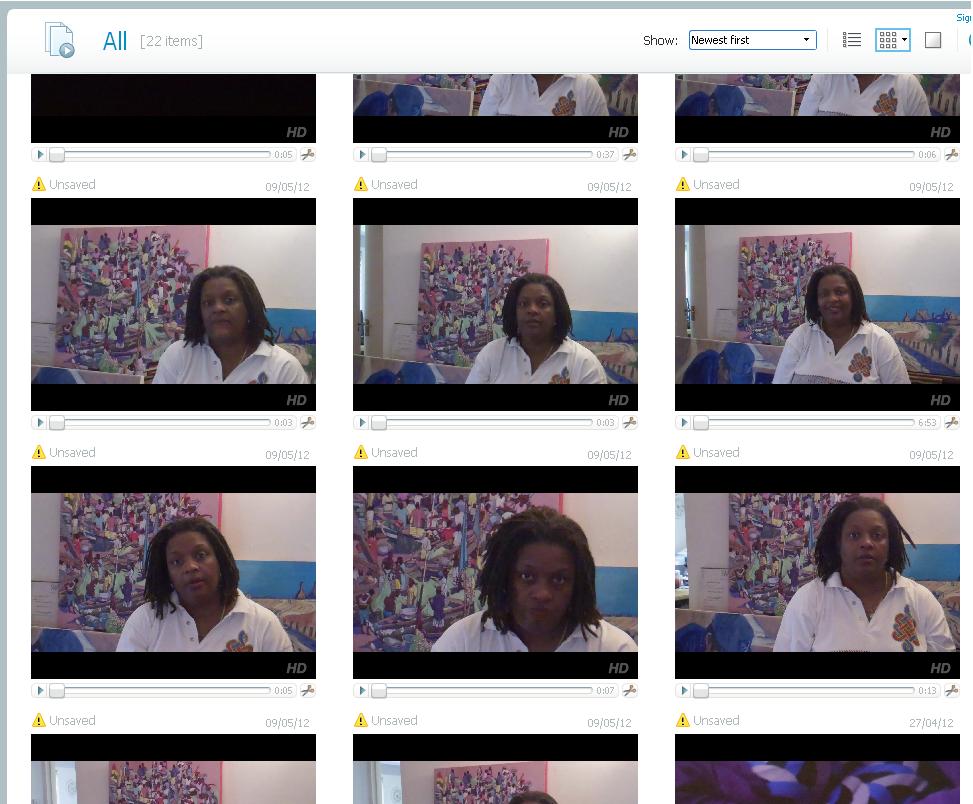This screenshot has width=973, height=804.
Task: Open trim tool for the 0:37 clip
Action: [629, 154]
